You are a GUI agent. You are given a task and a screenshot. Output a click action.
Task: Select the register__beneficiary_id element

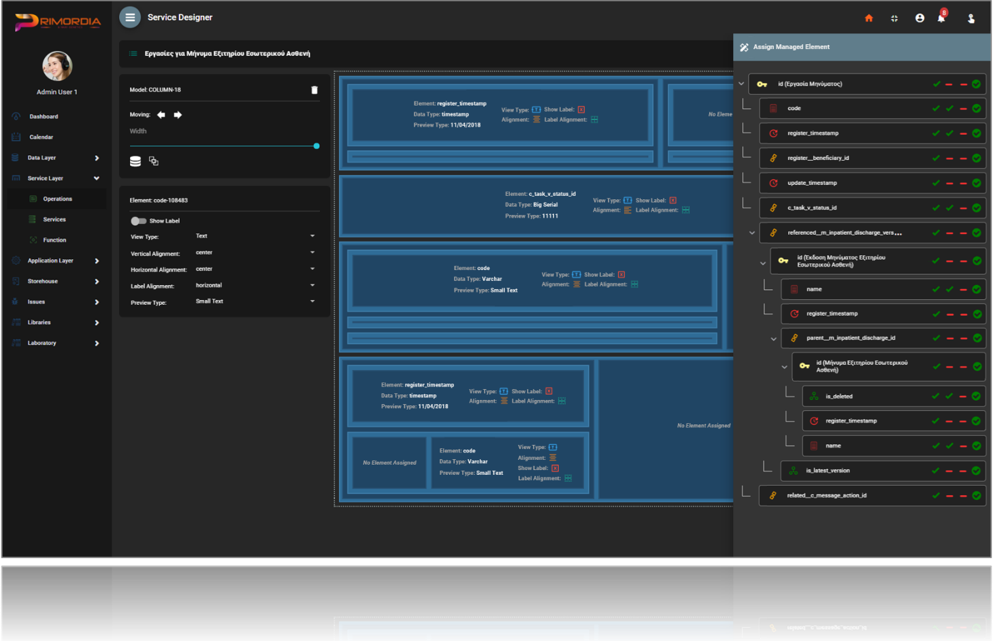tap(818, 158)
